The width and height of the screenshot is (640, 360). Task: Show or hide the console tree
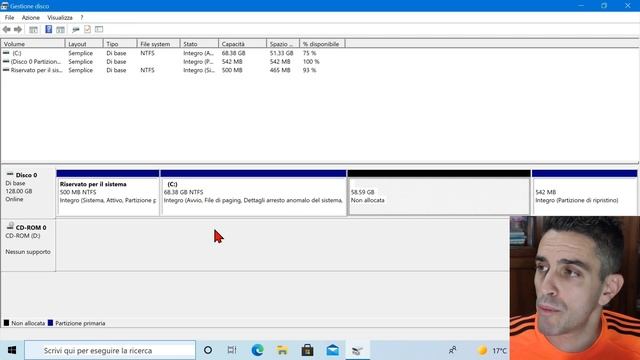pos(33,29)
